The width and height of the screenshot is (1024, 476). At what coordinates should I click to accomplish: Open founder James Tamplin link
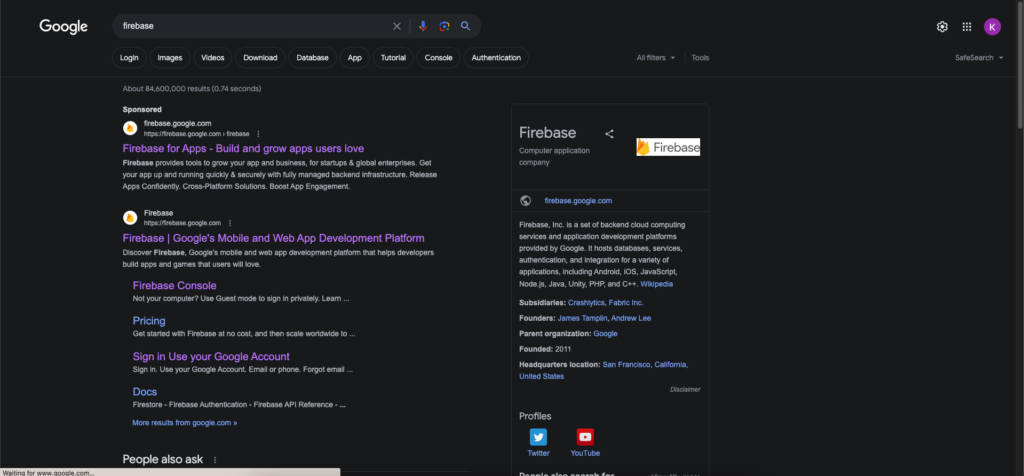coord(583,318)
